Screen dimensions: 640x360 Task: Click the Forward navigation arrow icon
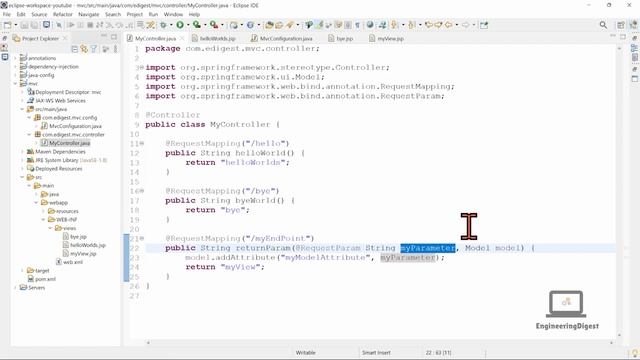(466, 25)
